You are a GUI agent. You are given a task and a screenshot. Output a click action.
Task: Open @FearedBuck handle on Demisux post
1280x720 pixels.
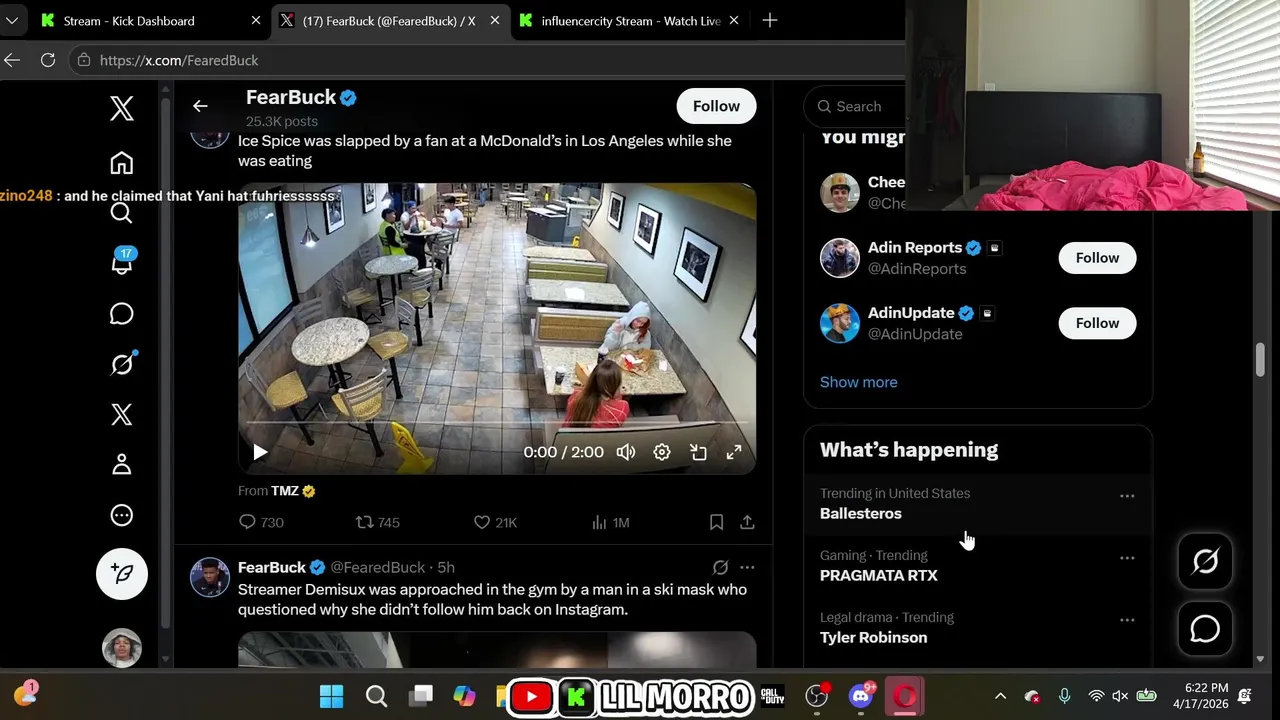[x=378, y=567]
